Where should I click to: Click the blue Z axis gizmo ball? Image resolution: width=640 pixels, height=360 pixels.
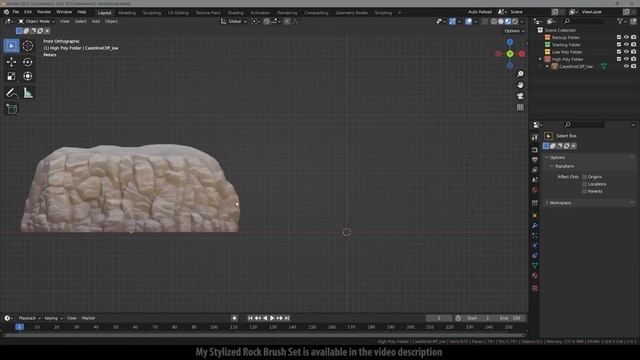tap(510, 42)
